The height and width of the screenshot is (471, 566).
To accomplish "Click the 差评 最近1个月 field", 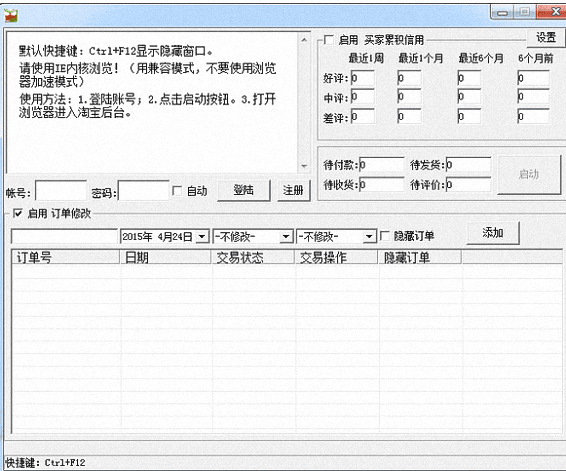I will 409,116.
